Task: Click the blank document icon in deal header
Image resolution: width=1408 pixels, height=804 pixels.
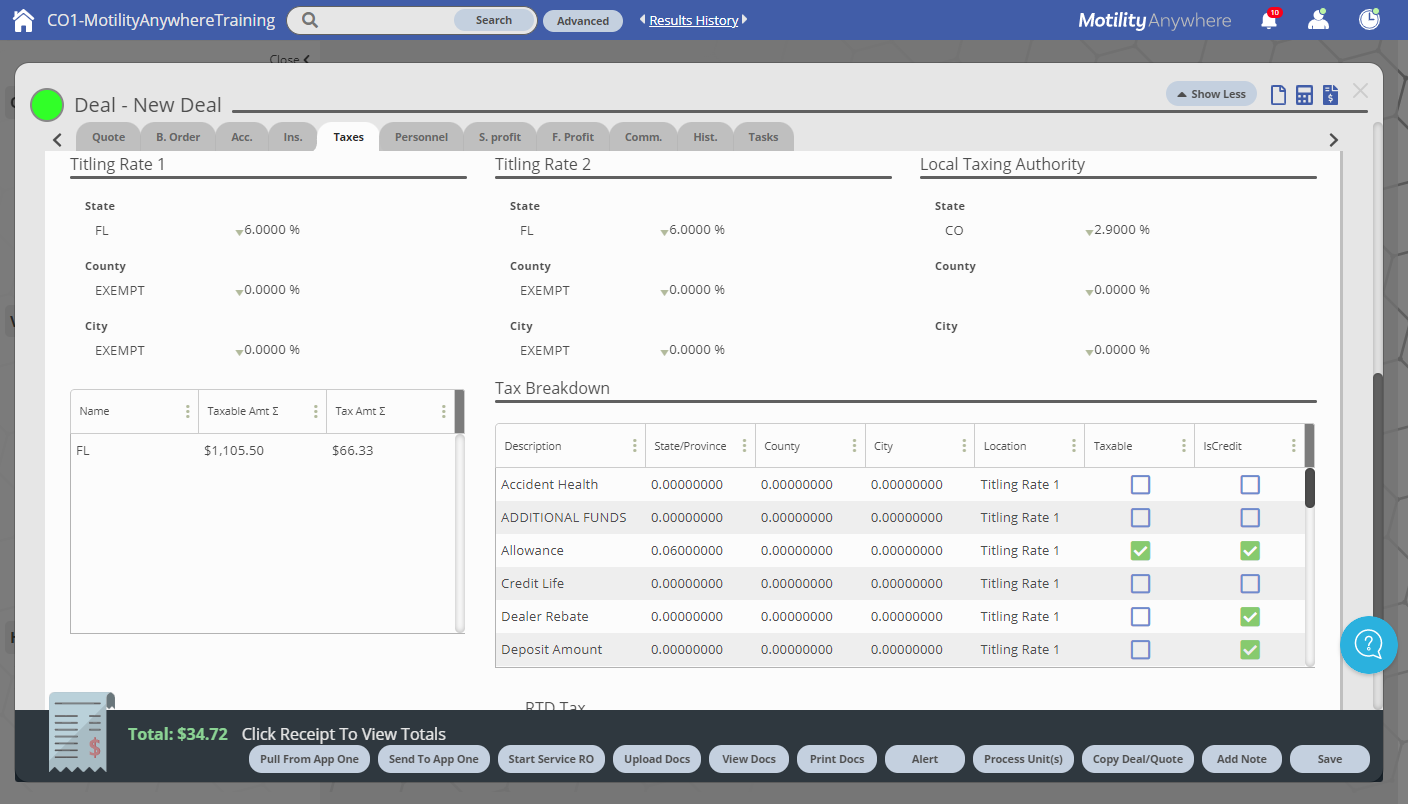Action: pyautogui.click(x=1278, y=95)
